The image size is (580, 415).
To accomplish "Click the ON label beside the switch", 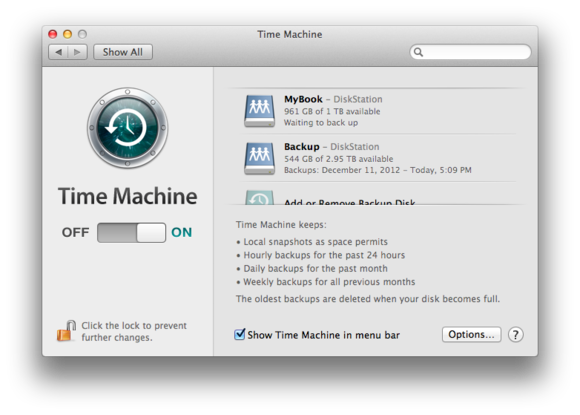I will tap(182, 233).
